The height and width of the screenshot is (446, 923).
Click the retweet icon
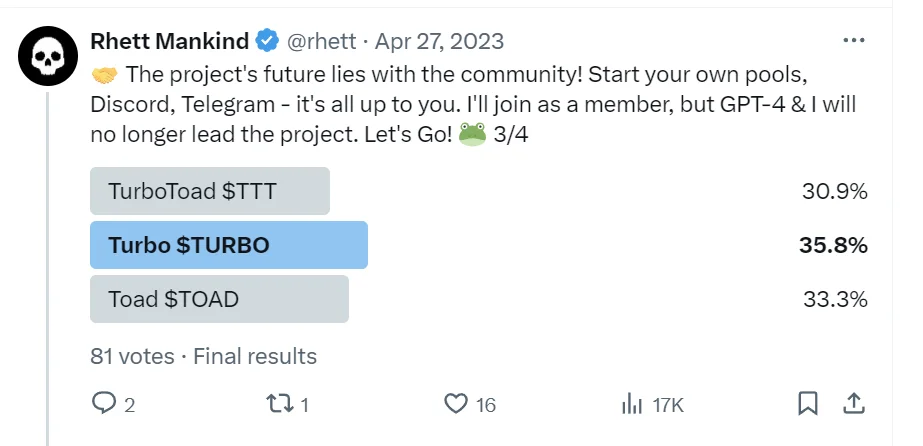(x=280, y=404)
